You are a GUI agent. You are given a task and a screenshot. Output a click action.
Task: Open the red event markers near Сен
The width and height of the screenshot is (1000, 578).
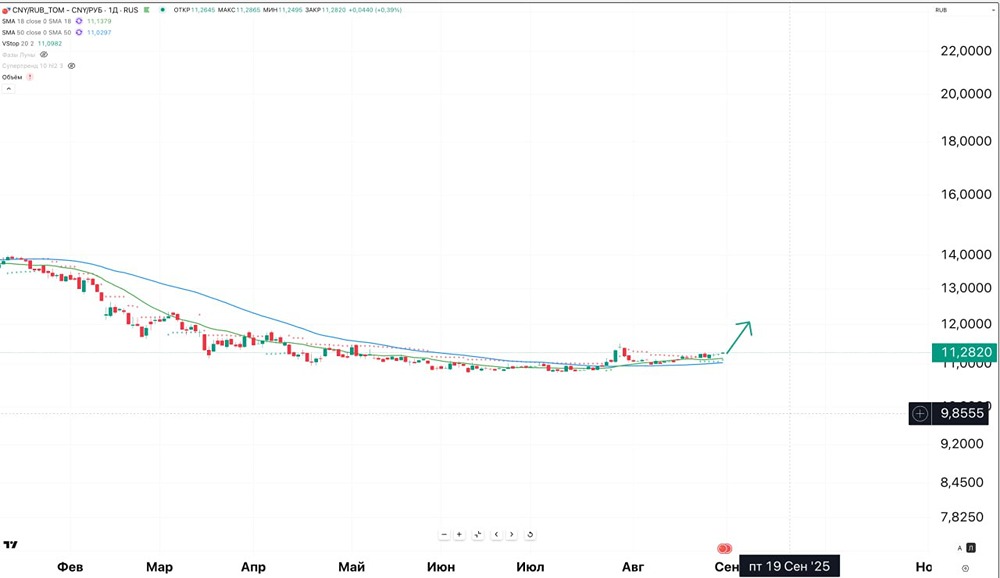click(724, 548)
